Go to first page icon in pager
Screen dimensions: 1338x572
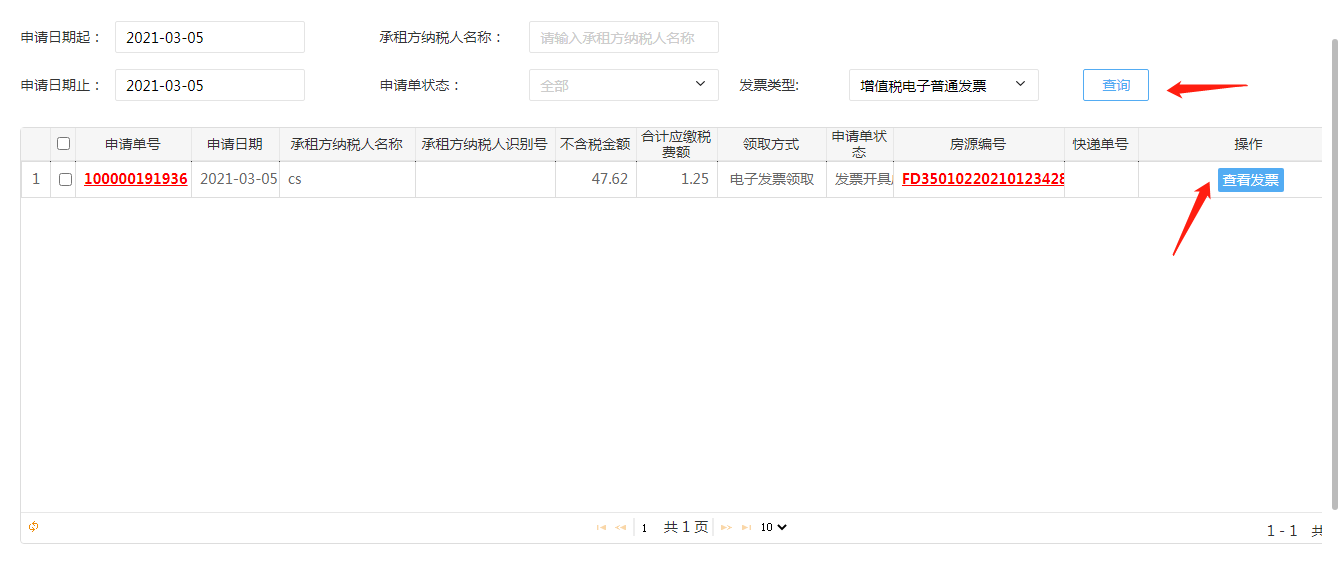pyautogui.click(x=601, y=527)
